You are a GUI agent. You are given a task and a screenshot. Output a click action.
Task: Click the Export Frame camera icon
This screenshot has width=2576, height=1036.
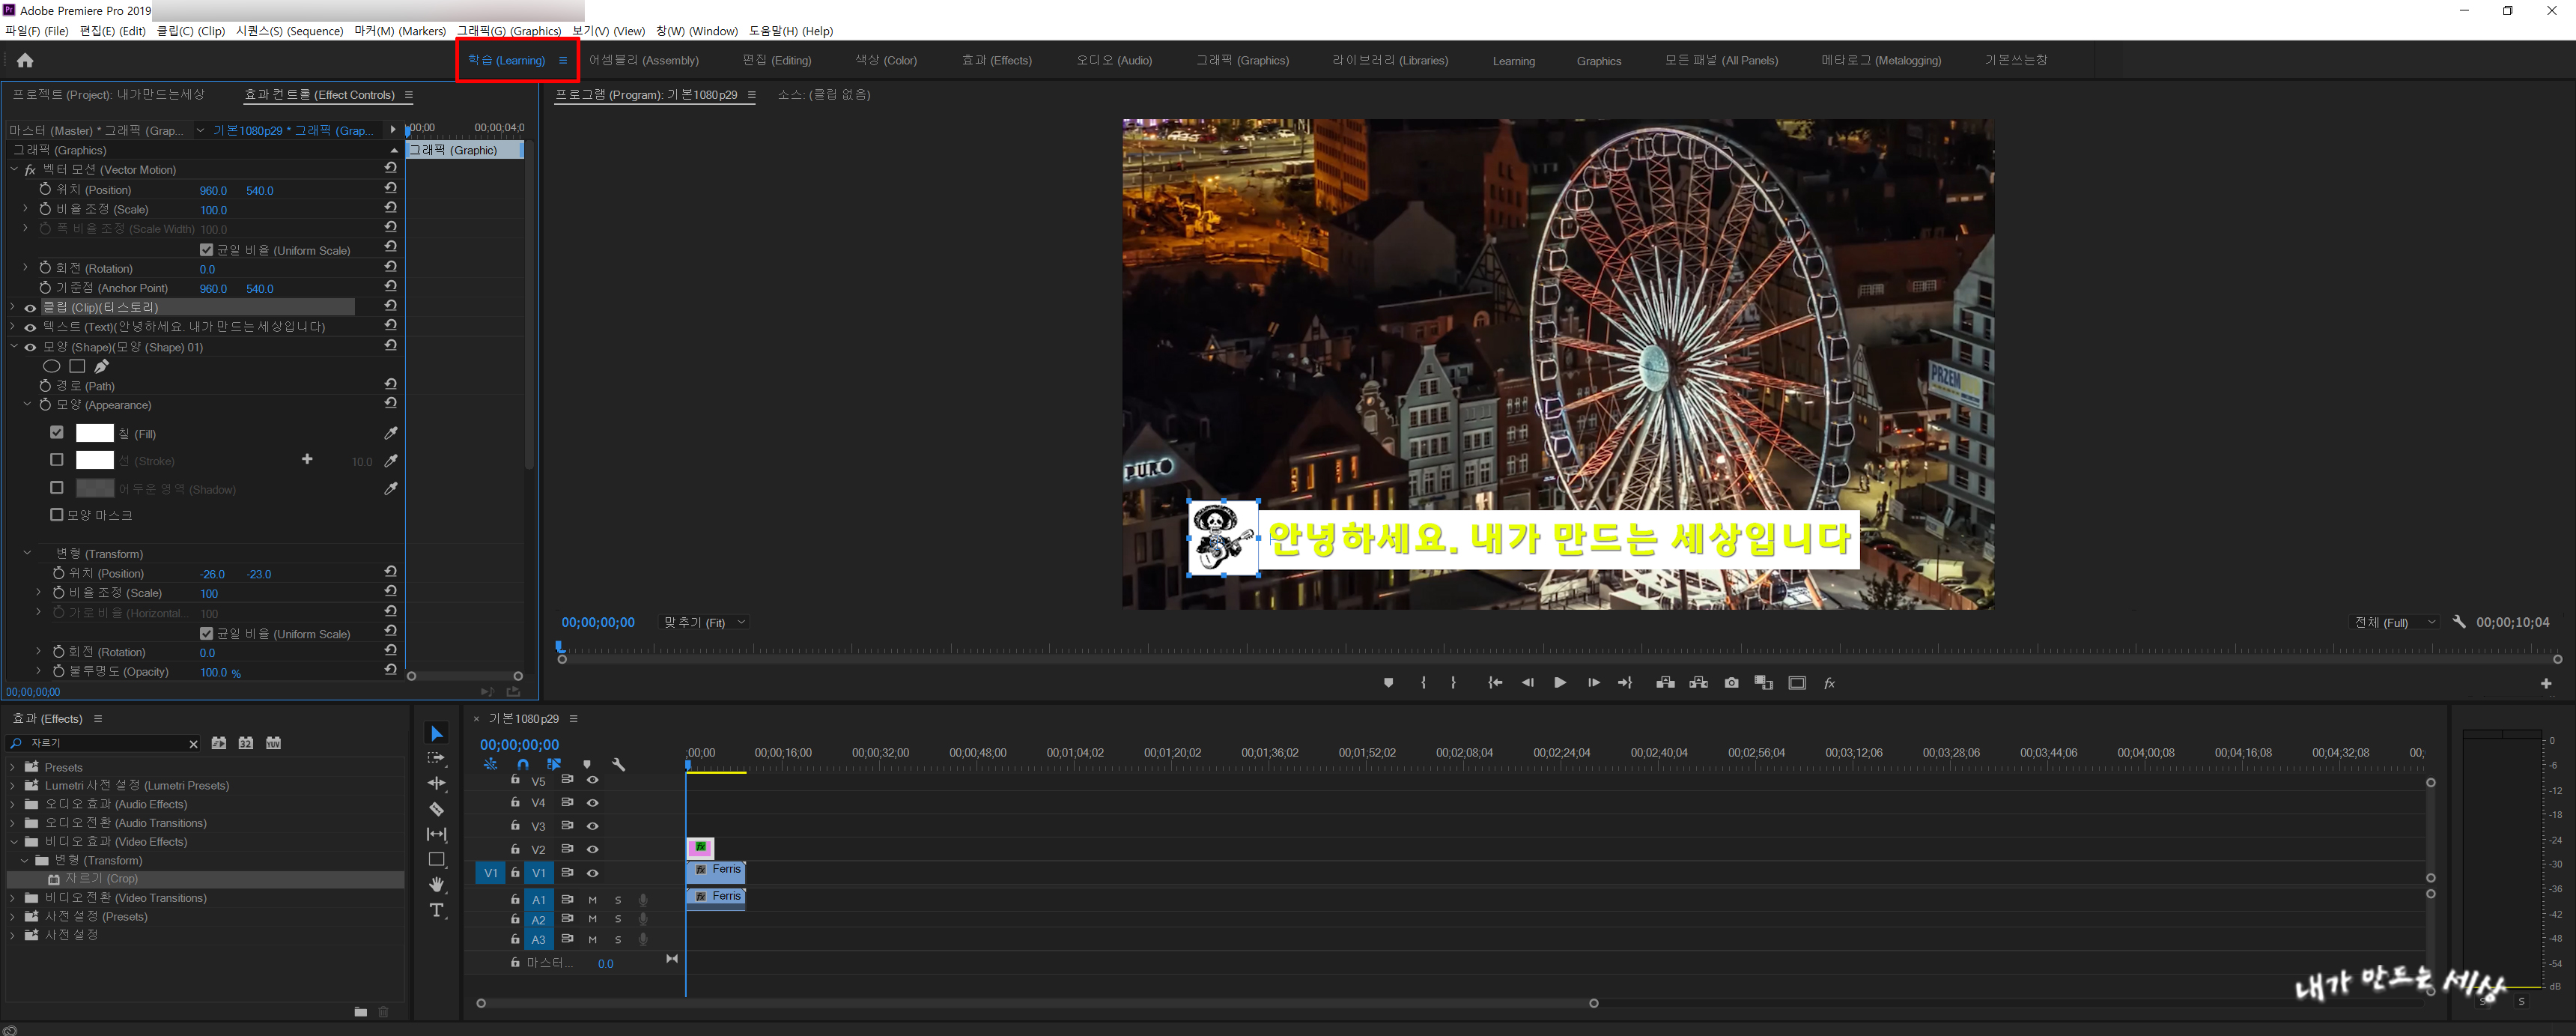[x=1731, y=683]
